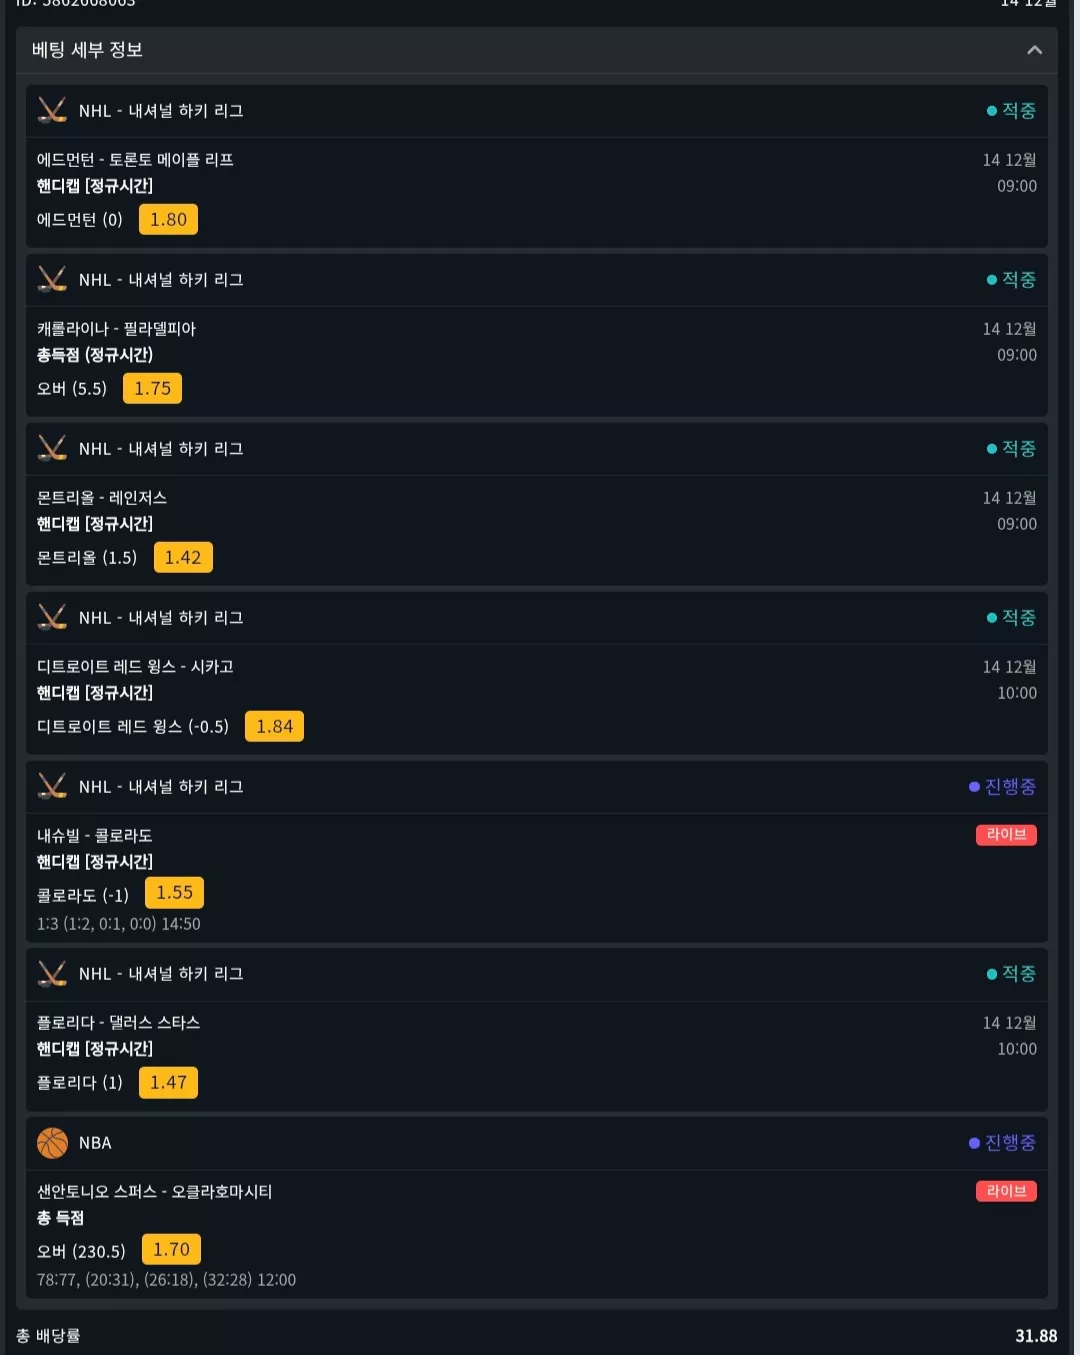Click the 1.84 odds badge for 디트로이트
The height and width of the screenshot is (1355, 1080).
click(x=274, y=726)
